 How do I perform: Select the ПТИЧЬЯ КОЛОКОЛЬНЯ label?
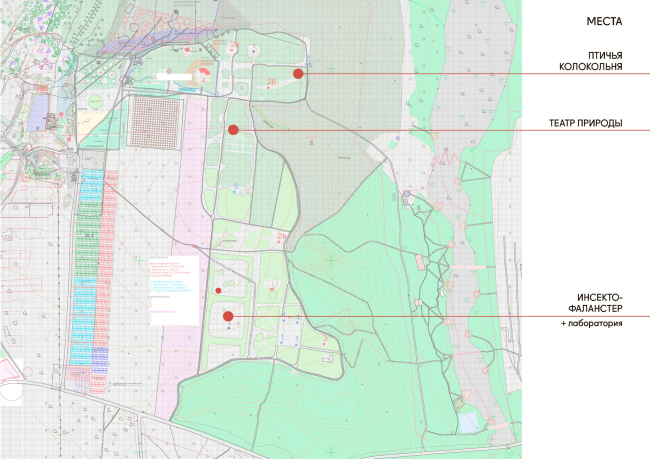tap(590, 60)
